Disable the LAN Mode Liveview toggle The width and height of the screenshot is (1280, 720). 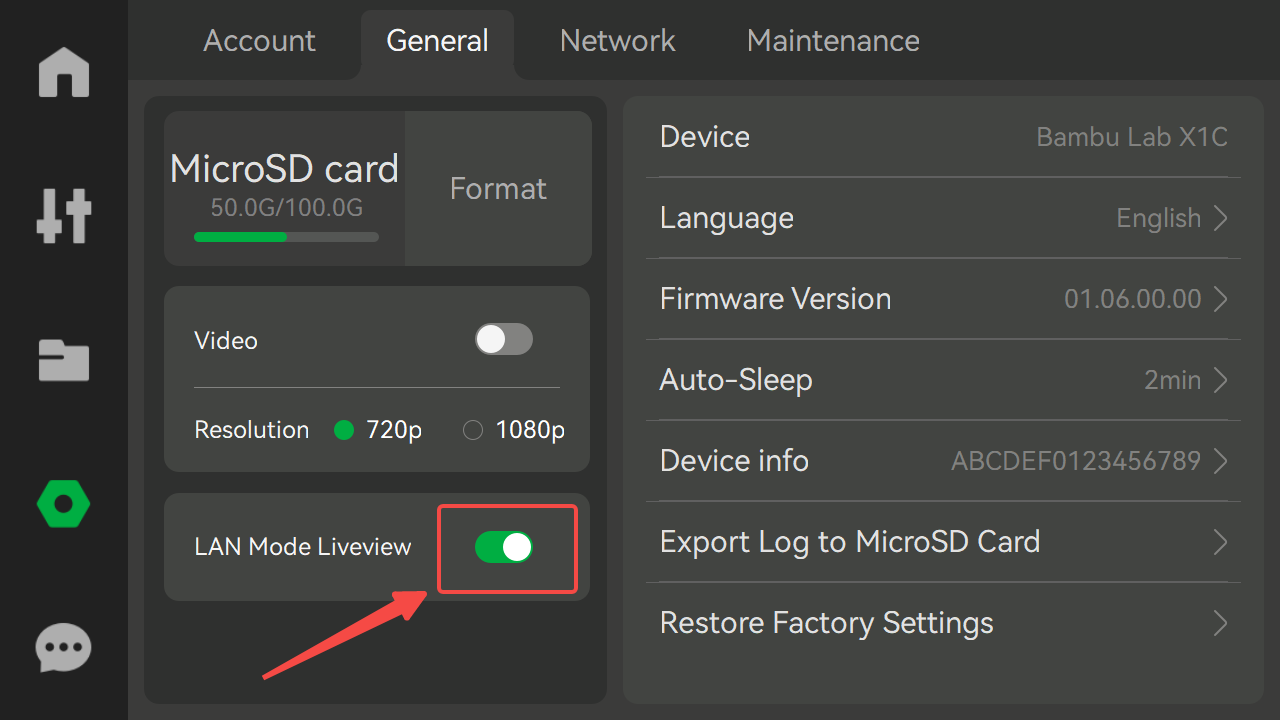(x=503, y=547)
